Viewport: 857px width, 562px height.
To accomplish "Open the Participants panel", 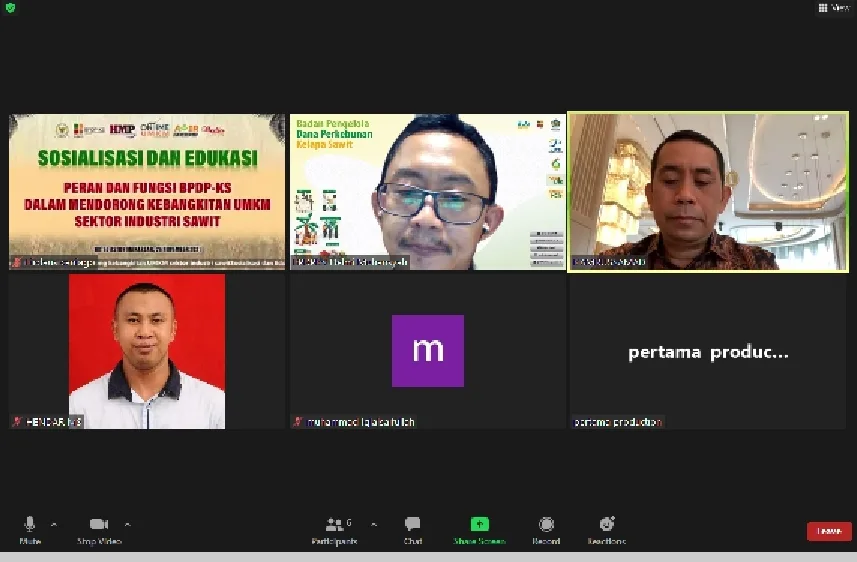I will pos(334,530).
